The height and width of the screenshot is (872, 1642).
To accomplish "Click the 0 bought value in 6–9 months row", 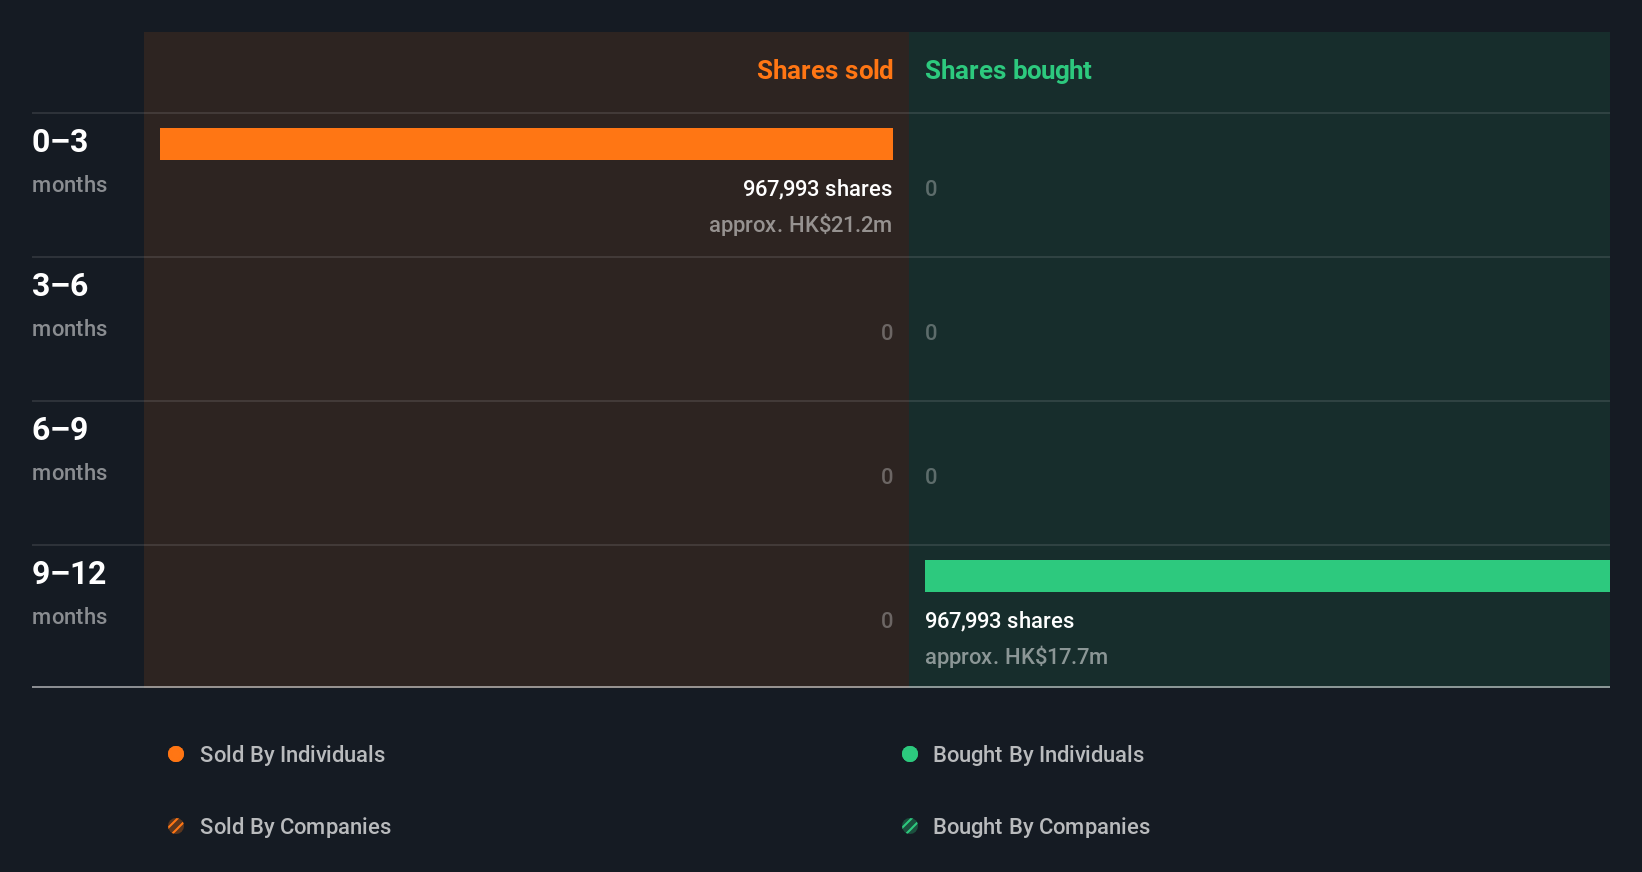I will tap(931, 476).
